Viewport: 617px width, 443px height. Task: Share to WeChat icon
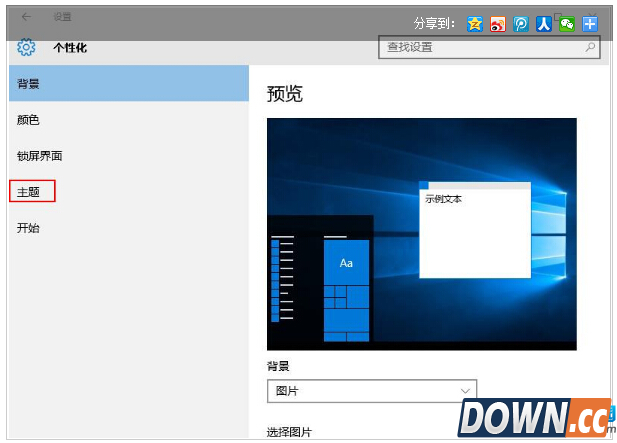click(567, 24)
